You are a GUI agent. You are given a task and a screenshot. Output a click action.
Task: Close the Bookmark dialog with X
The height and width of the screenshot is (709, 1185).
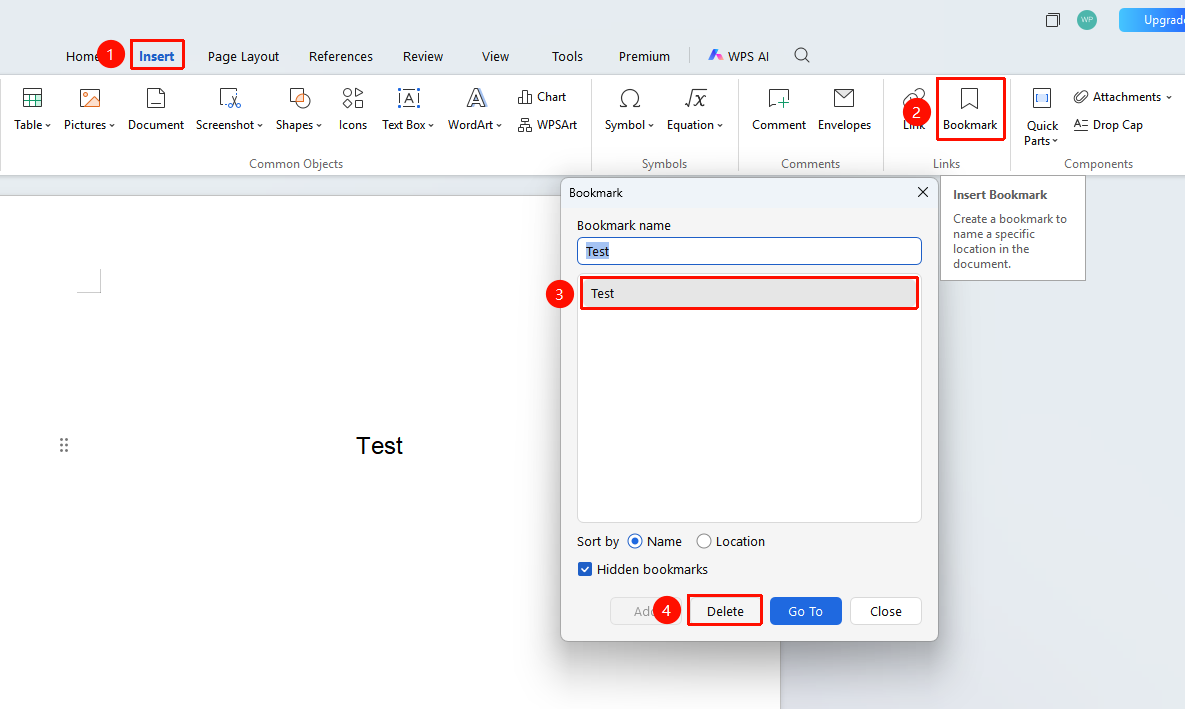coord(923,192)
